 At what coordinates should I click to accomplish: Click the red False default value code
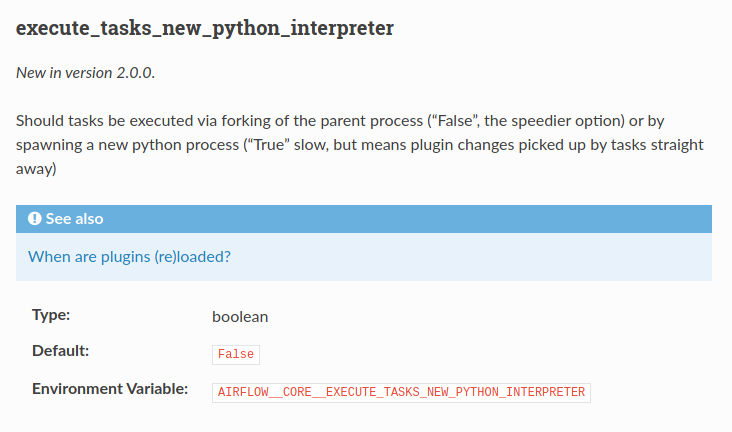click(x=236, y=354)
